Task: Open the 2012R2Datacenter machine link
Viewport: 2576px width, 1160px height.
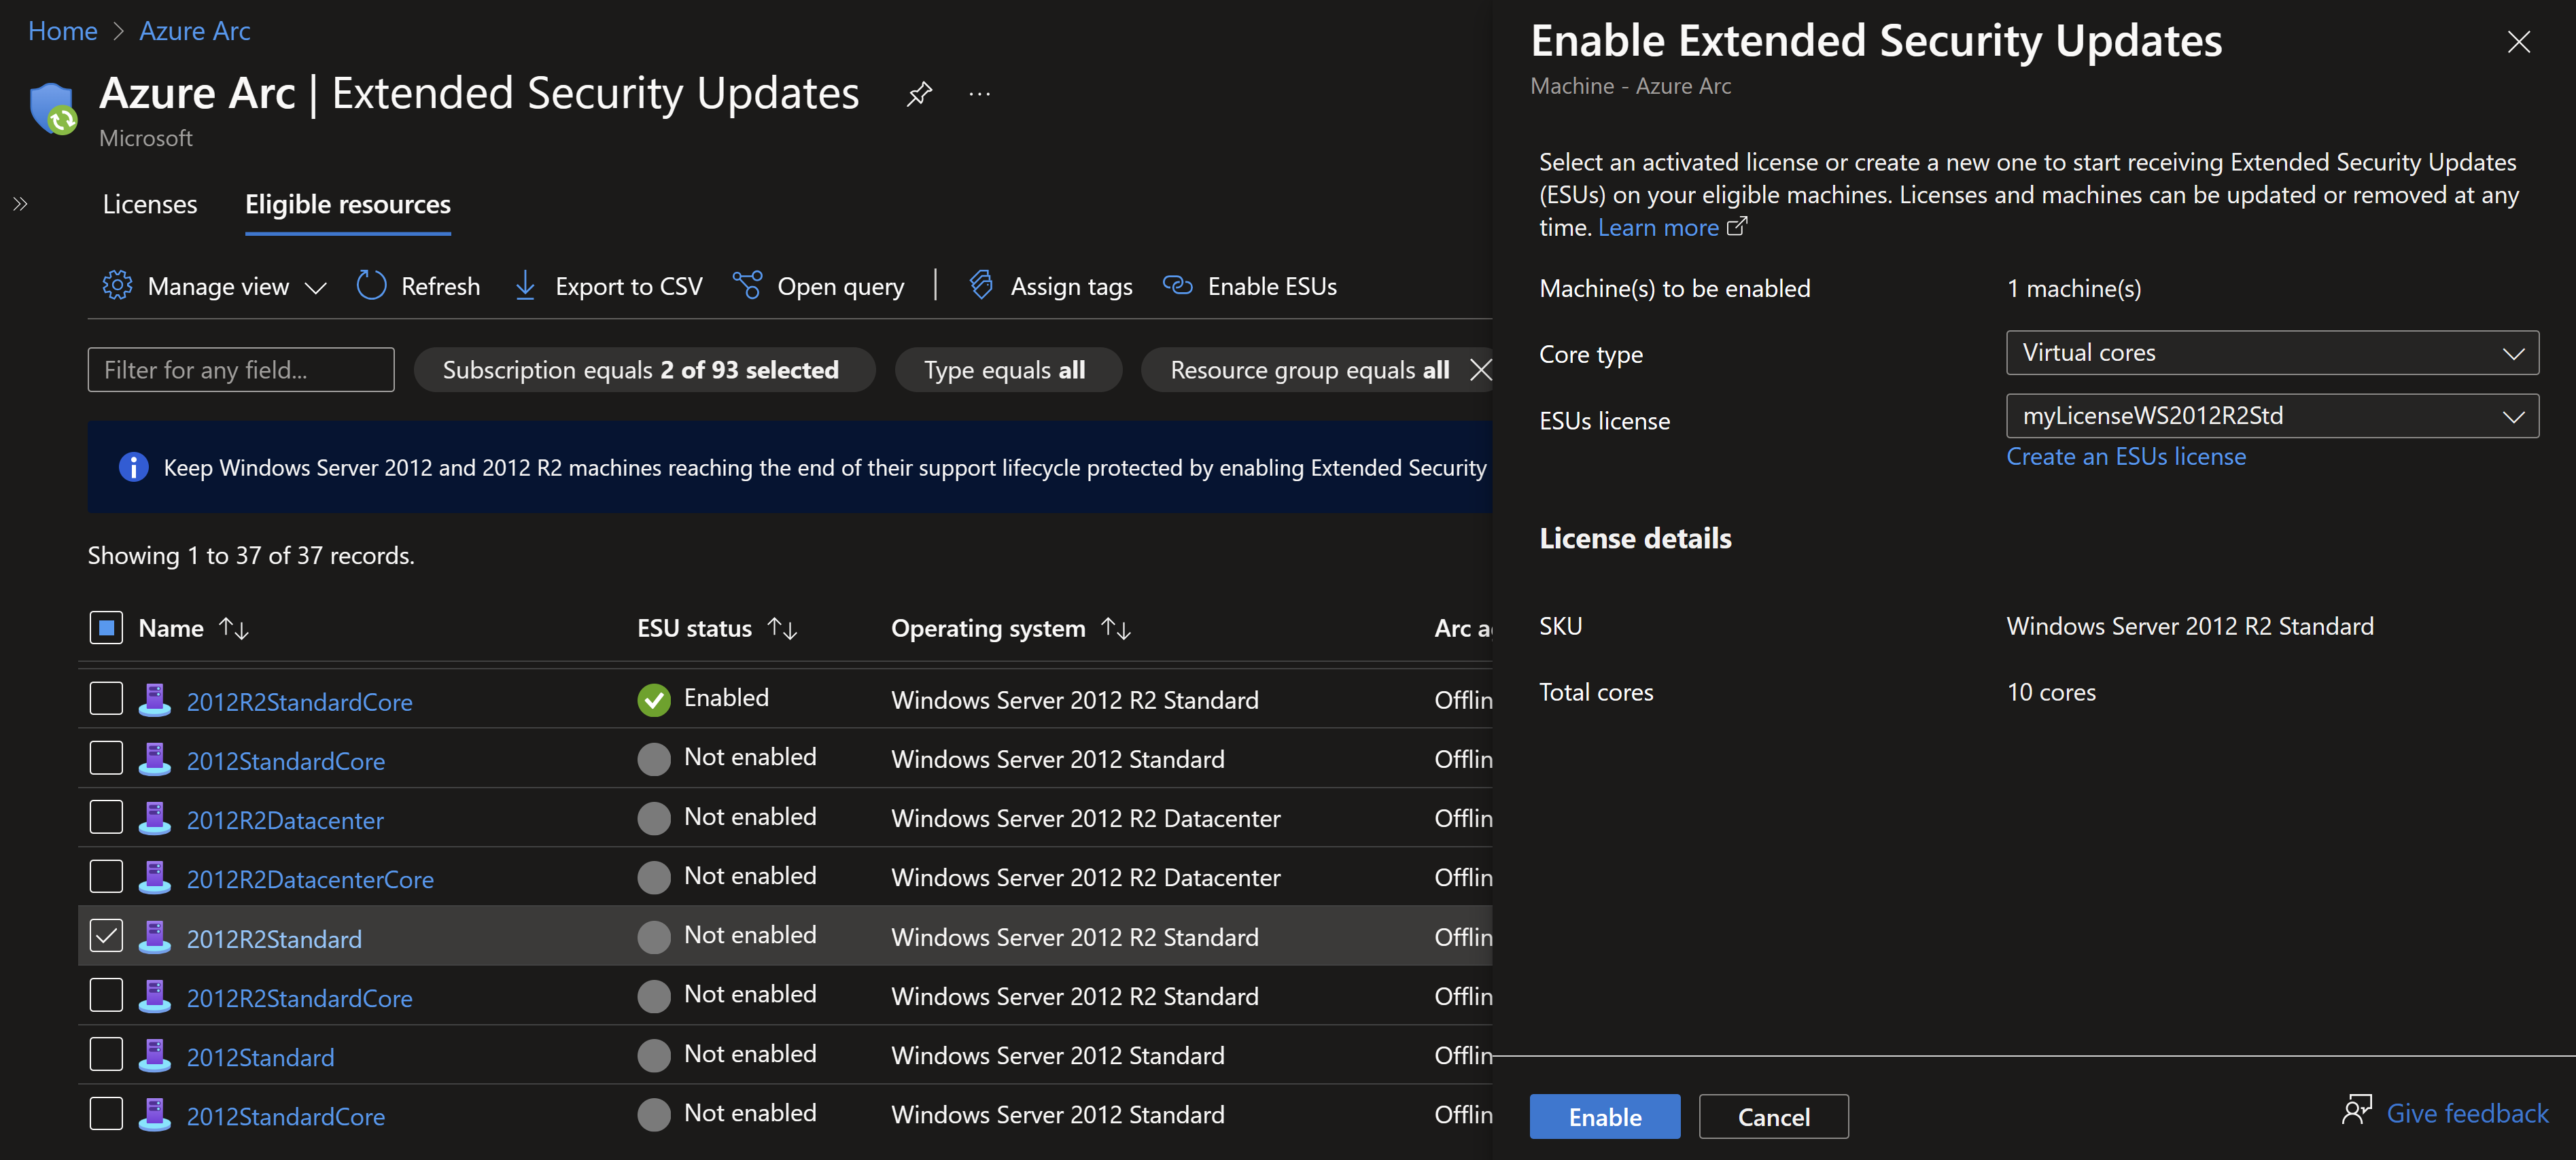Action: point(285,820)
